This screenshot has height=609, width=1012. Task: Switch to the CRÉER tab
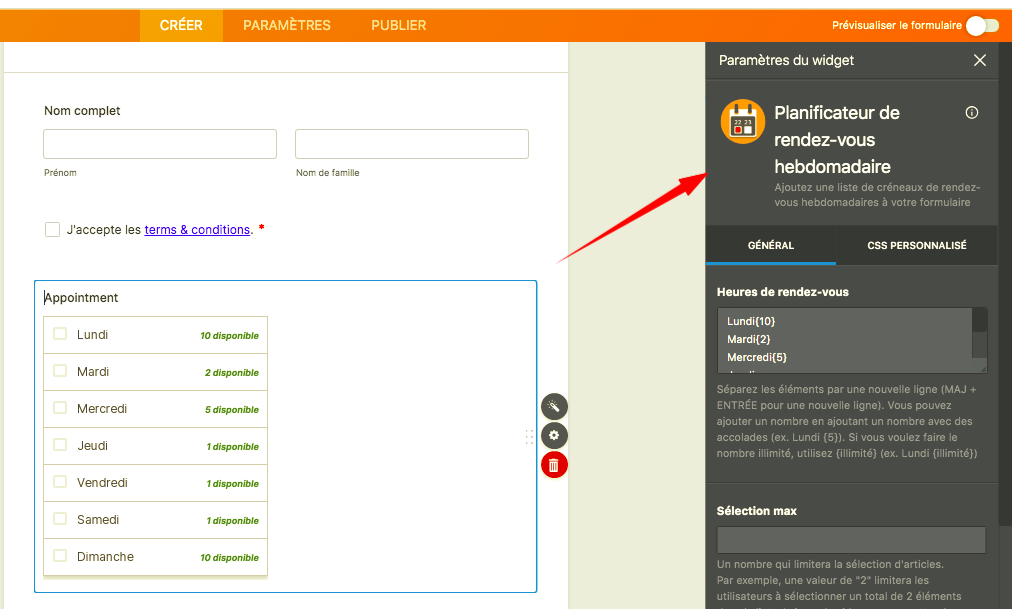[x=181, y=26]
